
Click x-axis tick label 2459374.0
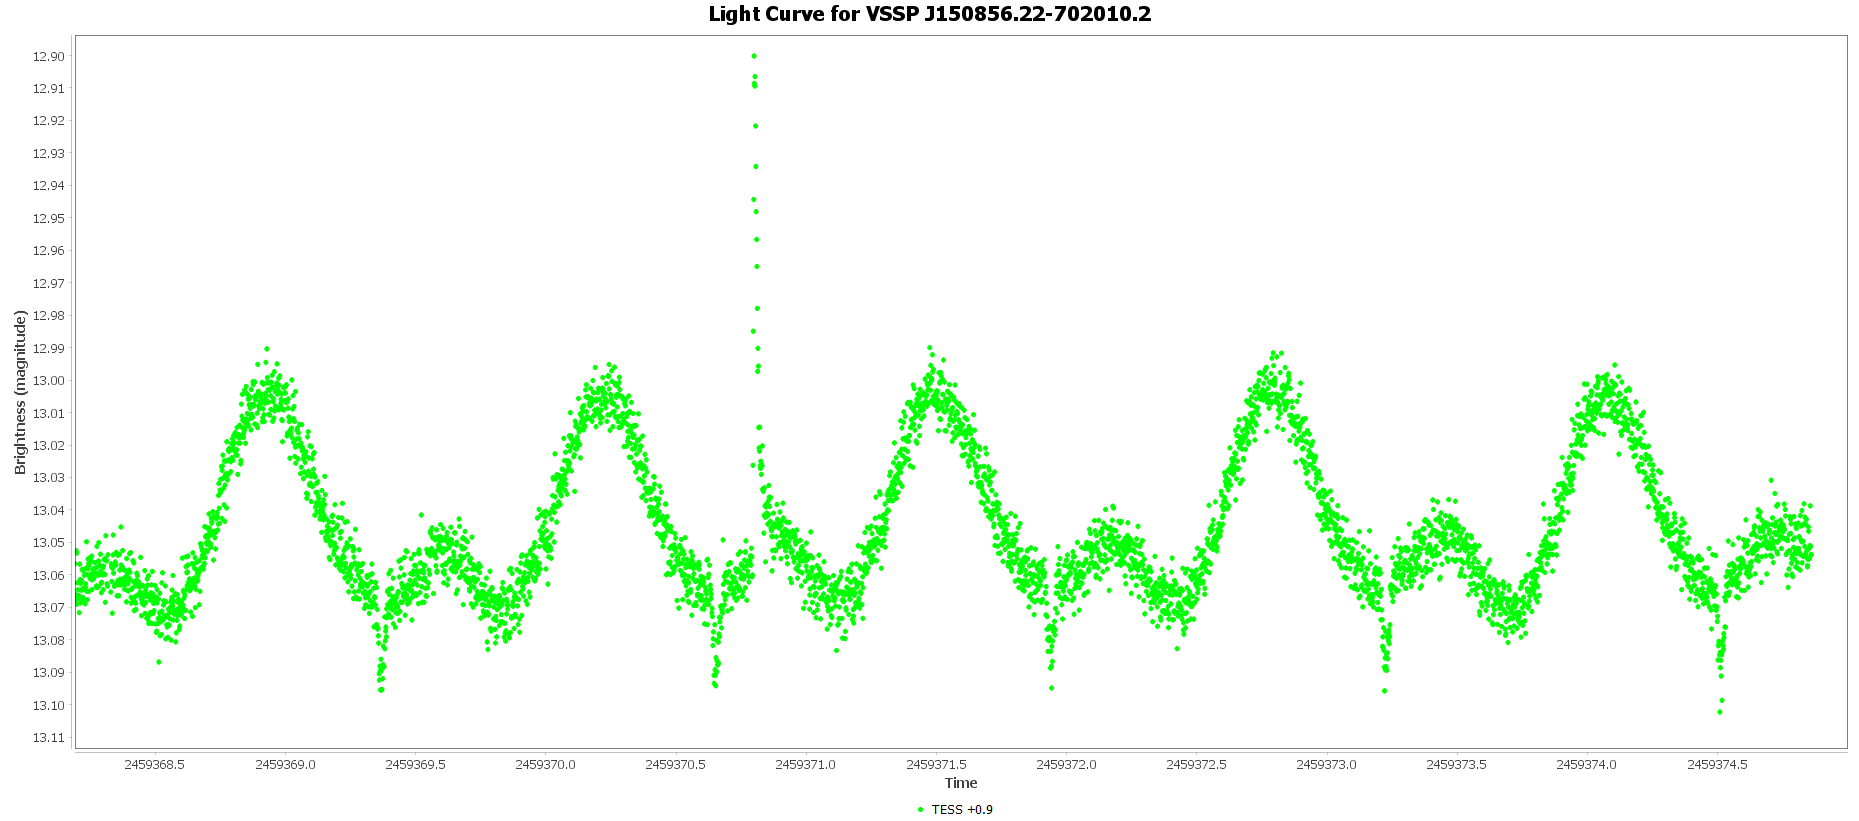point(1586,764)
